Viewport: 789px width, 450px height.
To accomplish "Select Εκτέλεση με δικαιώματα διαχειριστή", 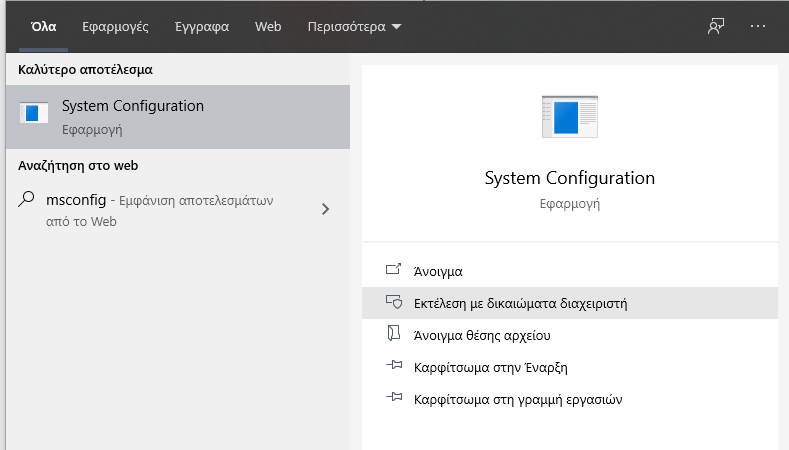I will click(x=570, y=303).
